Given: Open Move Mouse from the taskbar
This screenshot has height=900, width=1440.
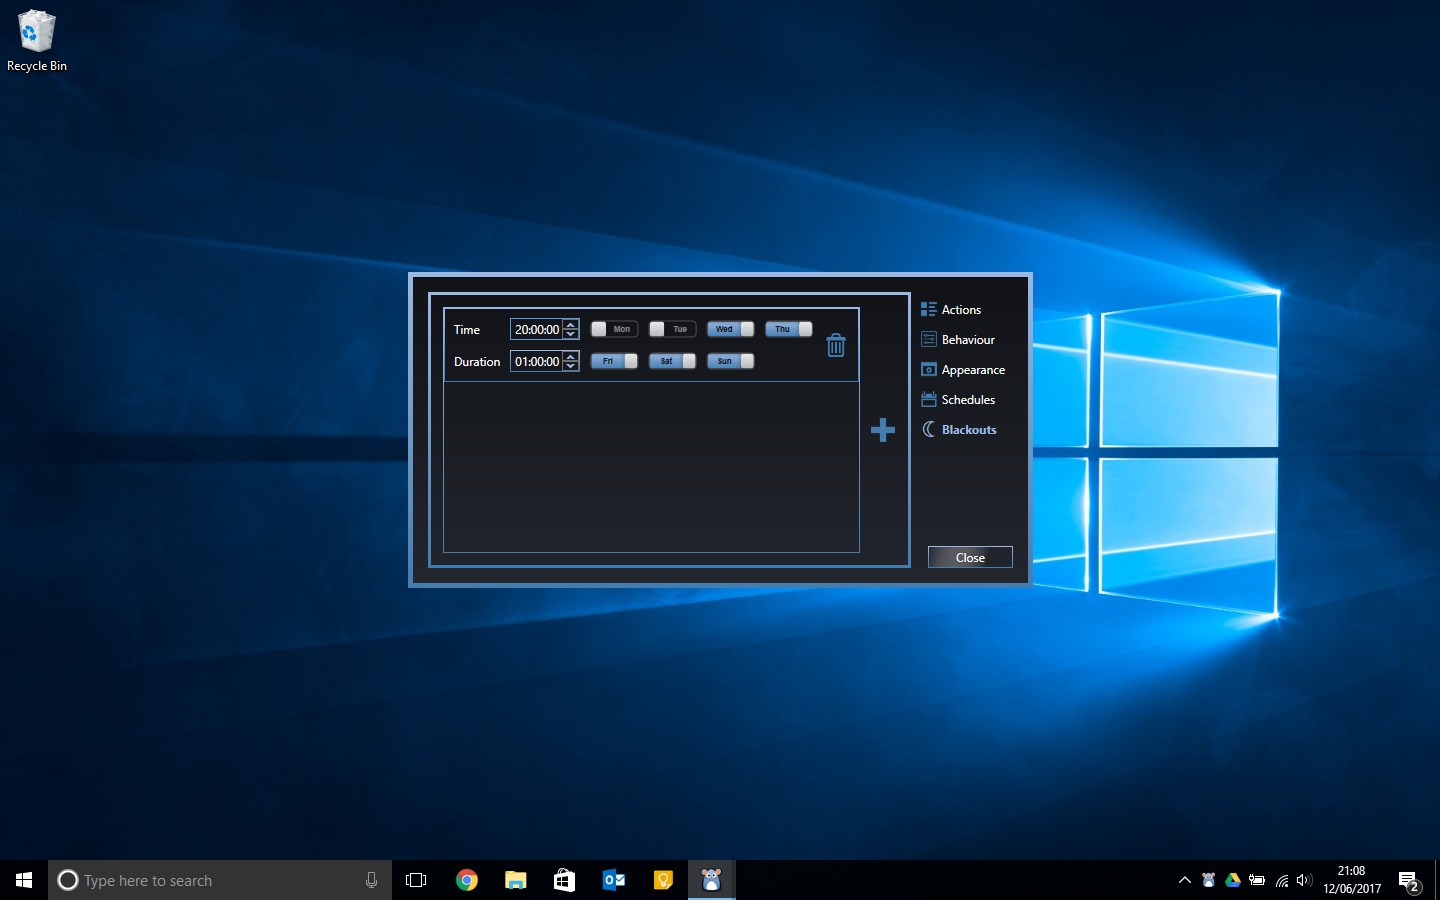Looking at the screenshot, I should pos(711,880).
